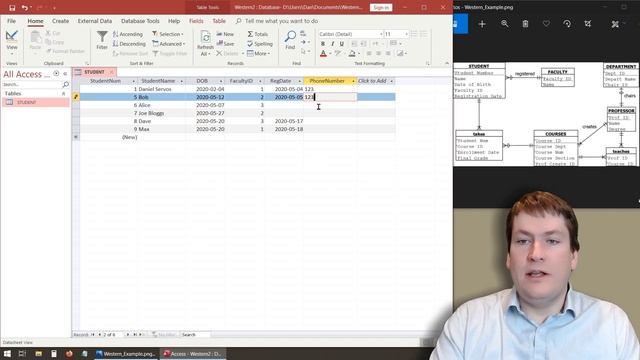Expand the font name combo box
This screenshot has height=360, width=640.
[x=381, y=34]
